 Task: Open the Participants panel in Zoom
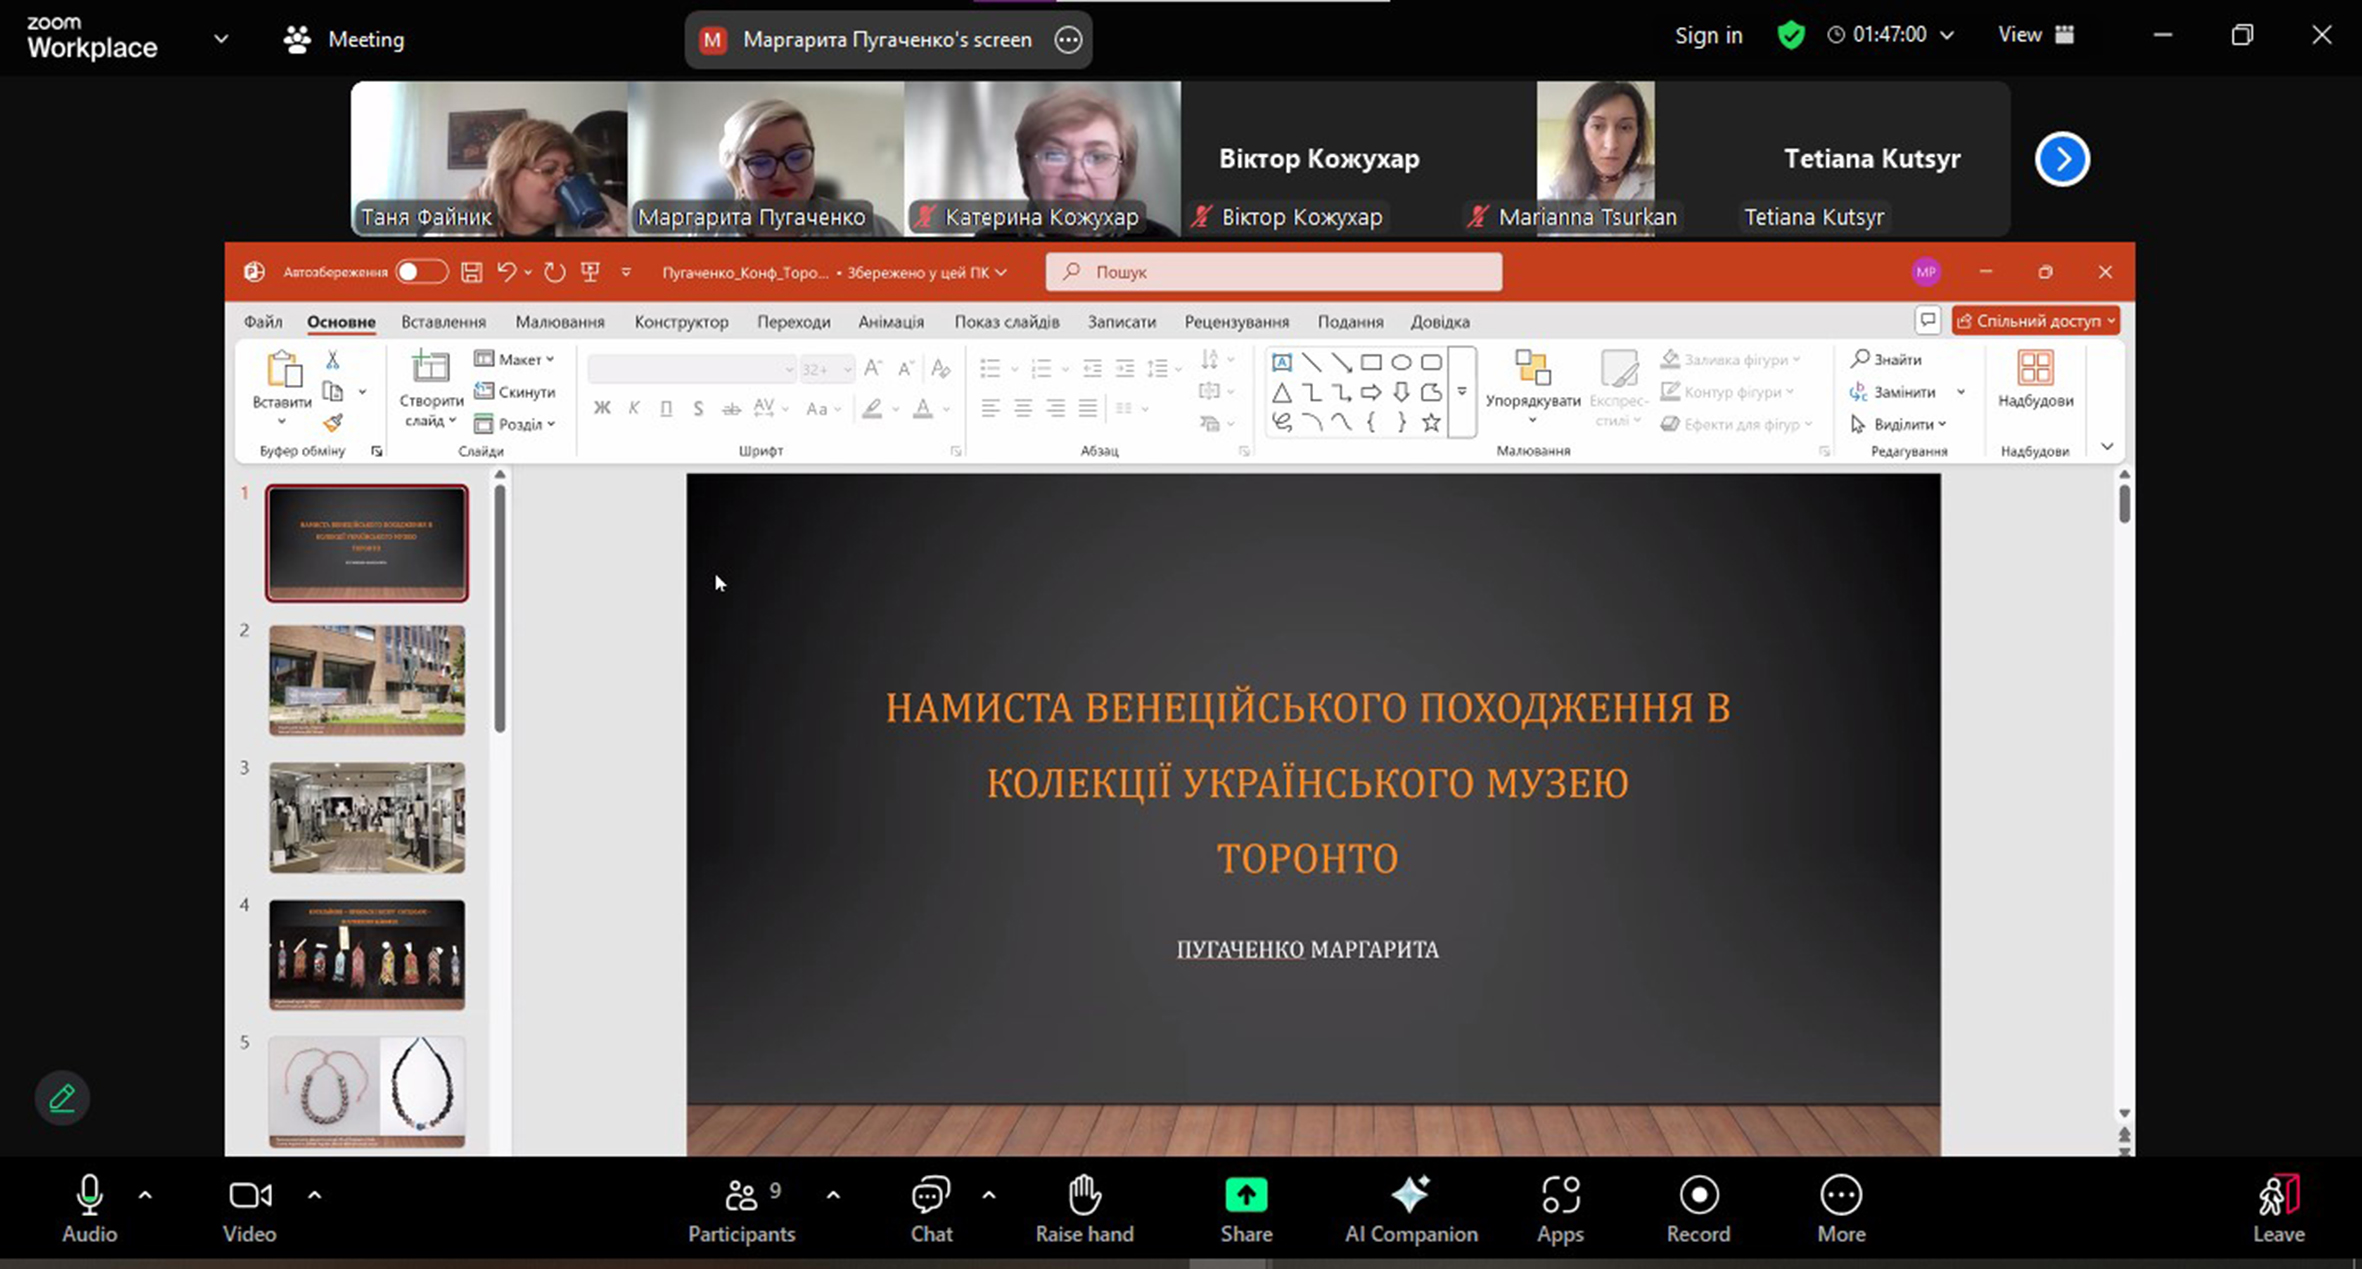click(x=741, y=1207)
